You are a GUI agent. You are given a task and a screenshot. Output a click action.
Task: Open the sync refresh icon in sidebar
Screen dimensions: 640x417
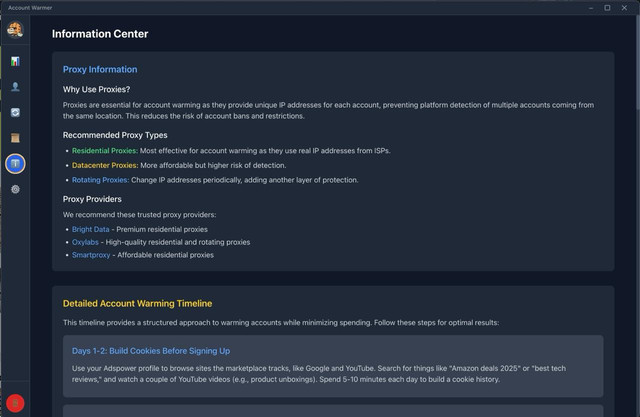pyautogui.click(x=15, y=112)
